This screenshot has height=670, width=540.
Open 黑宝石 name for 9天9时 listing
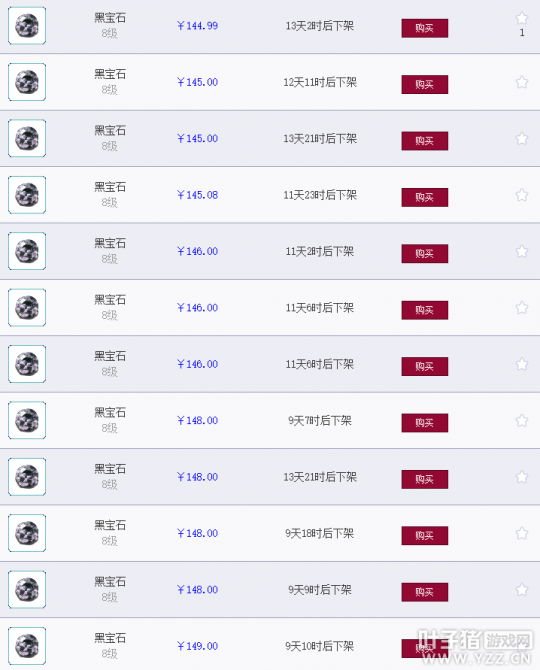click(x=110, y=582)
